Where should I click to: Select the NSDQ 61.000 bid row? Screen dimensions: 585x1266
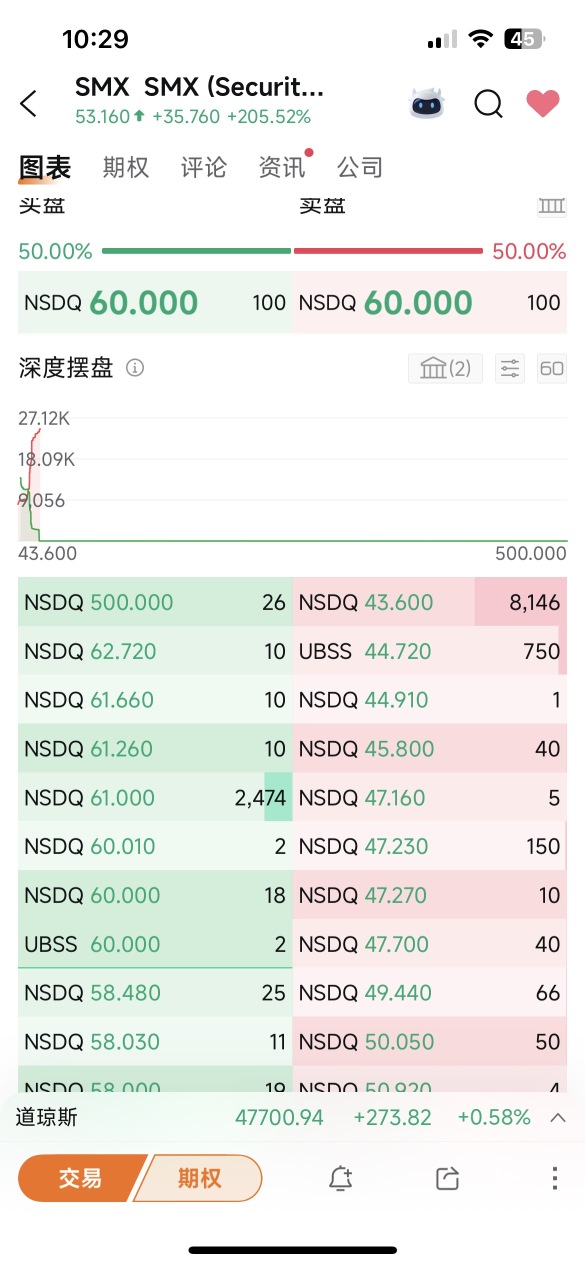tap(155, 797)
